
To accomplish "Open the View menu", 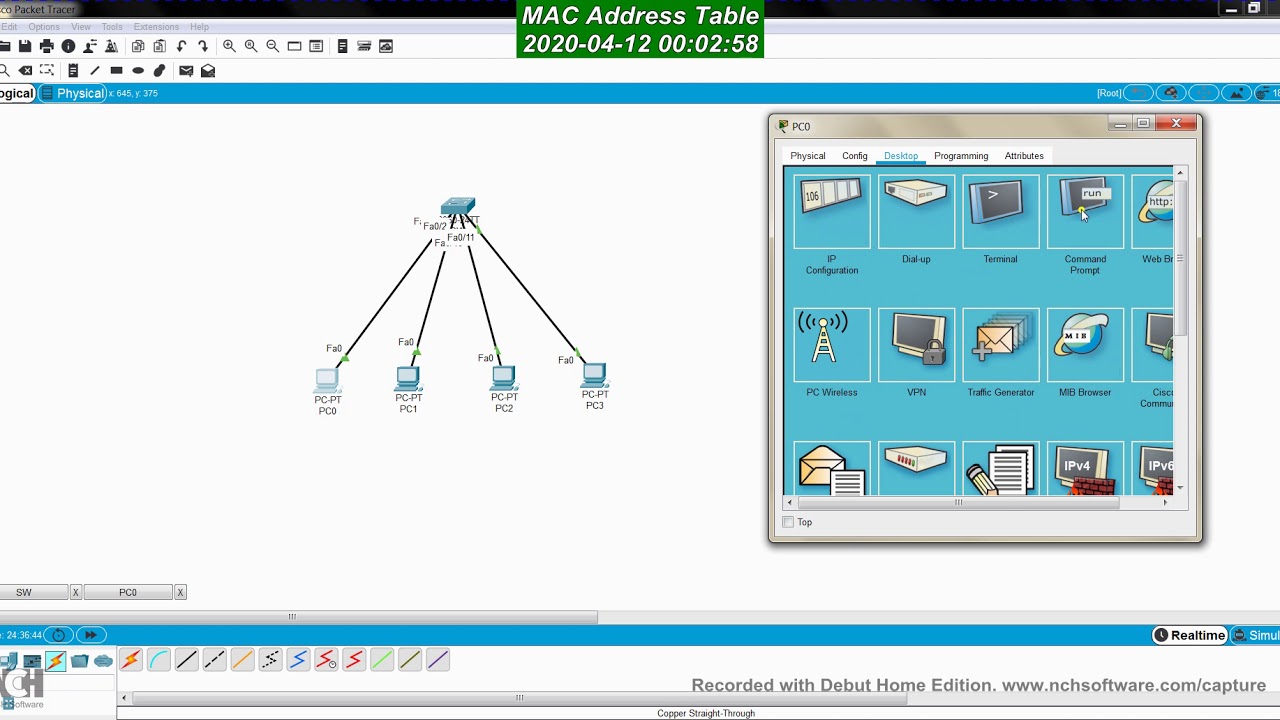I will (81, 27).
